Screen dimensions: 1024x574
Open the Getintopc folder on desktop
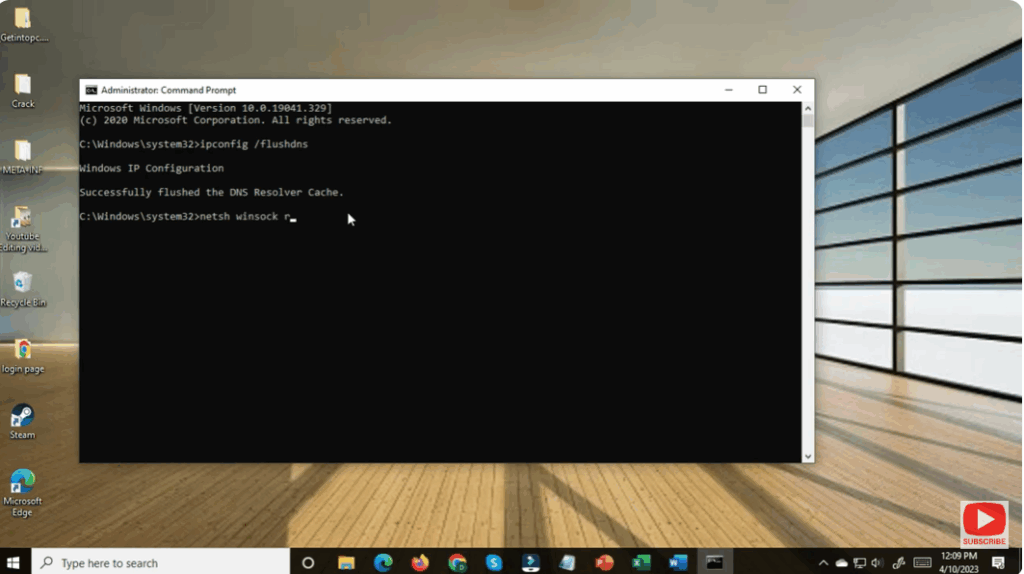tap(23, 24)
